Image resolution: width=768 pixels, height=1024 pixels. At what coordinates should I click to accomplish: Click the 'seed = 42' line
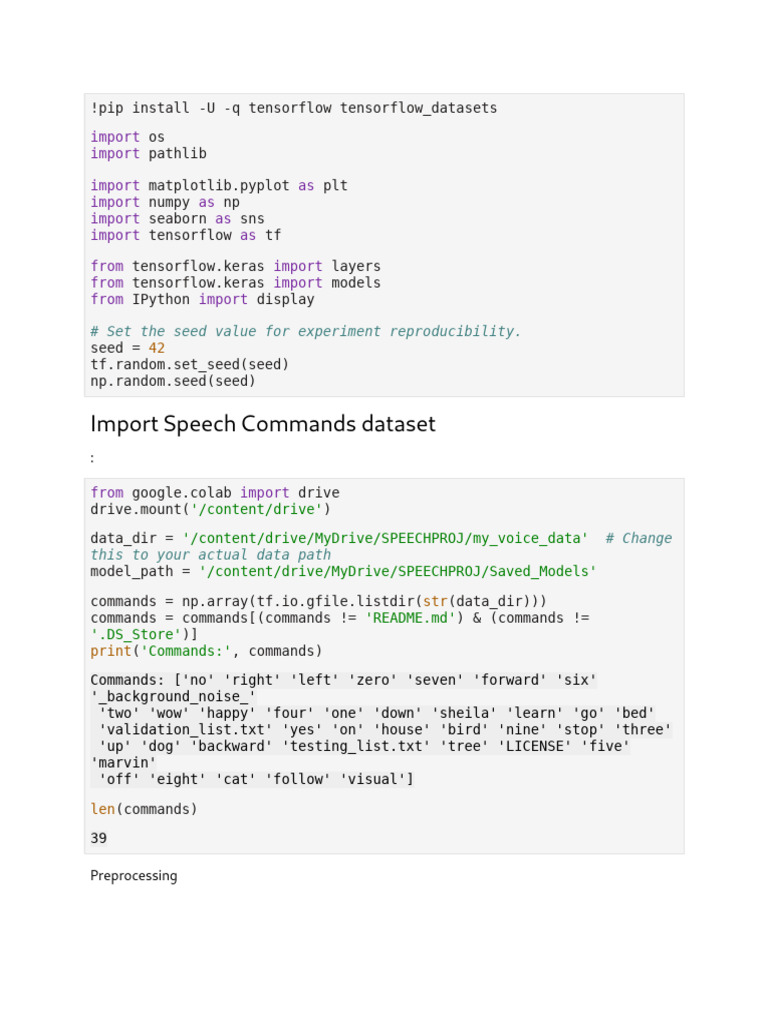pyautogui.click(x=128, y=348)
